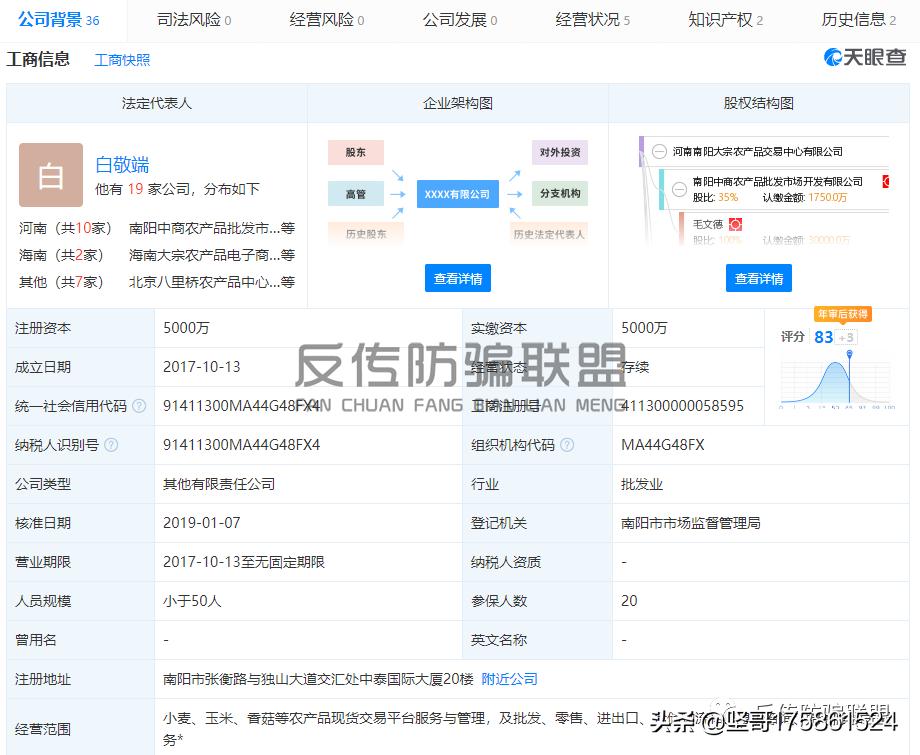Image resolution: width=920 pixels, height=755 pixels.
Task: Click the 历史法定代表人 box in chart
Action: (549, 234)
